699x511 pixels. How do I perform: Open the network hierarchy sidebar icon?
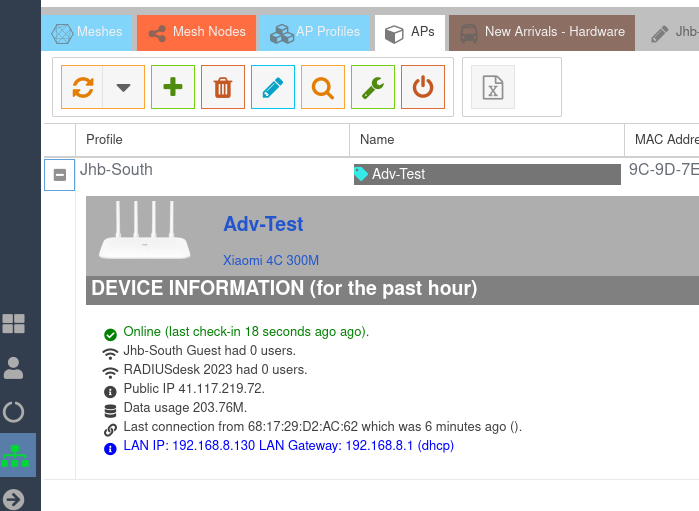coord(15,455)
